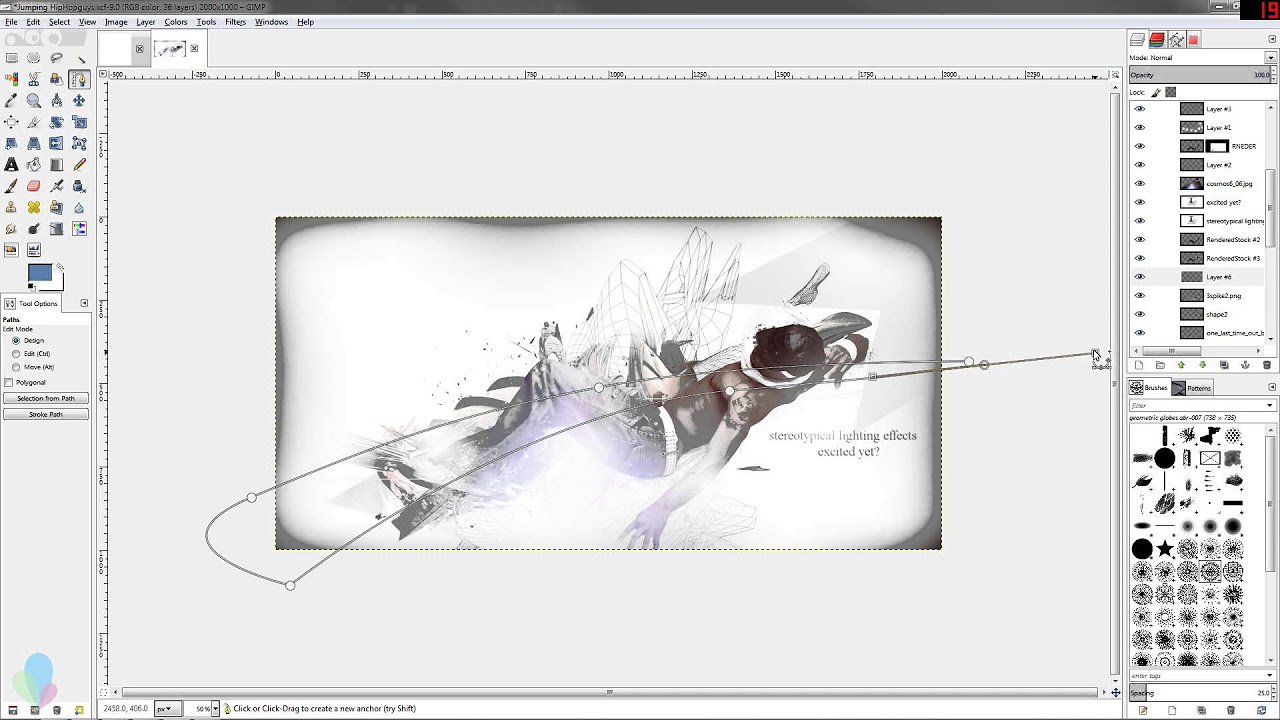This screenshot has height=720, width=1280.
Task: Select the Pencil tool
Action: point(80,165)
